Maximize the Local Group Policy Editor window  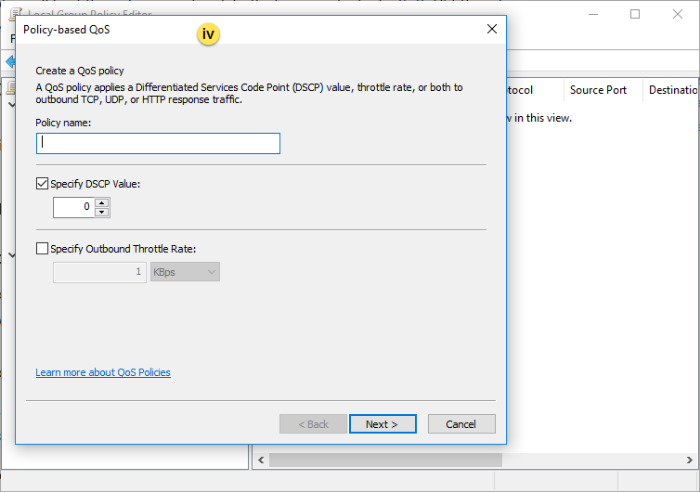coord(635,14)
